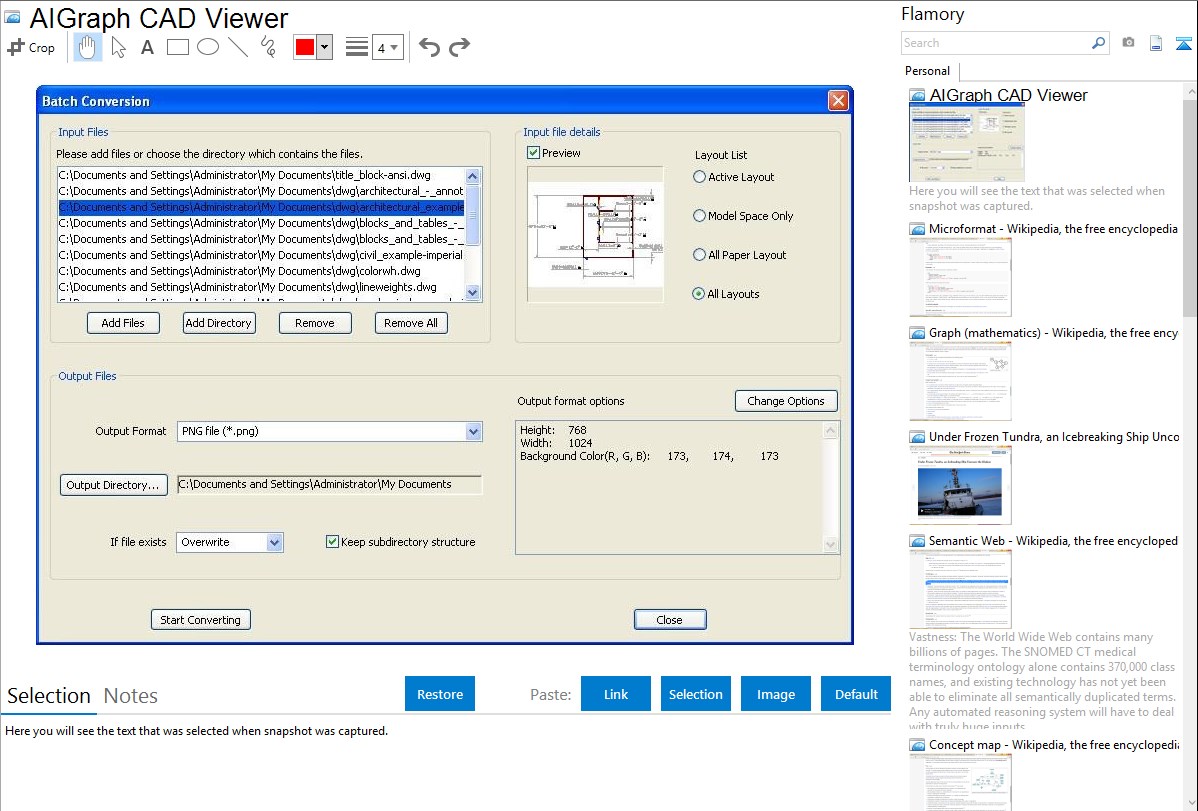Click the Flamory search field
1198x811 pixels.
coord(995,43)
